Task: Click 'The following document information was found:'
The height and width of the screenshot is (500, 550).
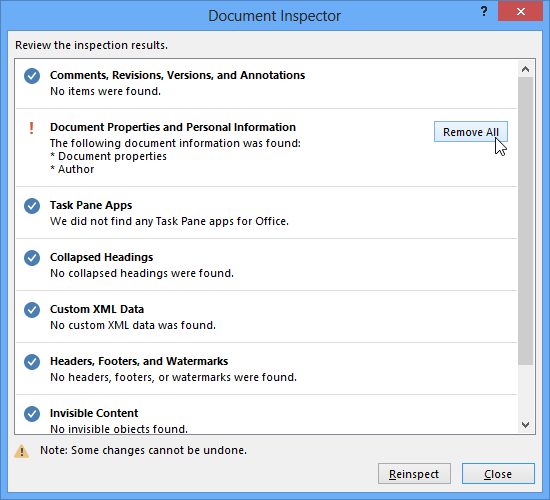Action: coord(175,143)
